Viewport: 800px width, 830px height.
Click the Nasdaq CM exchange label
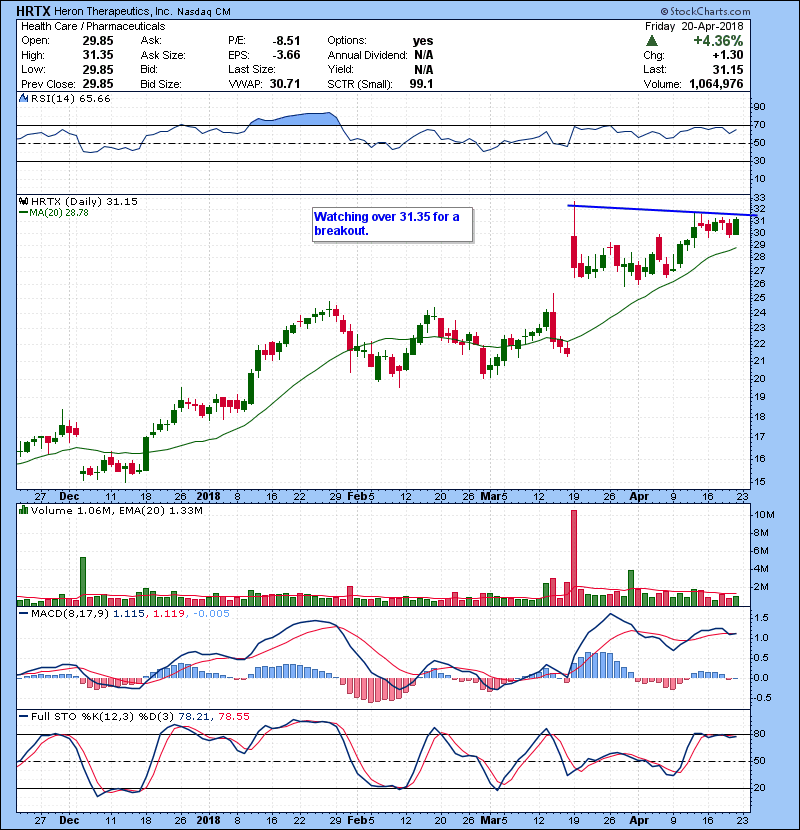204,12
